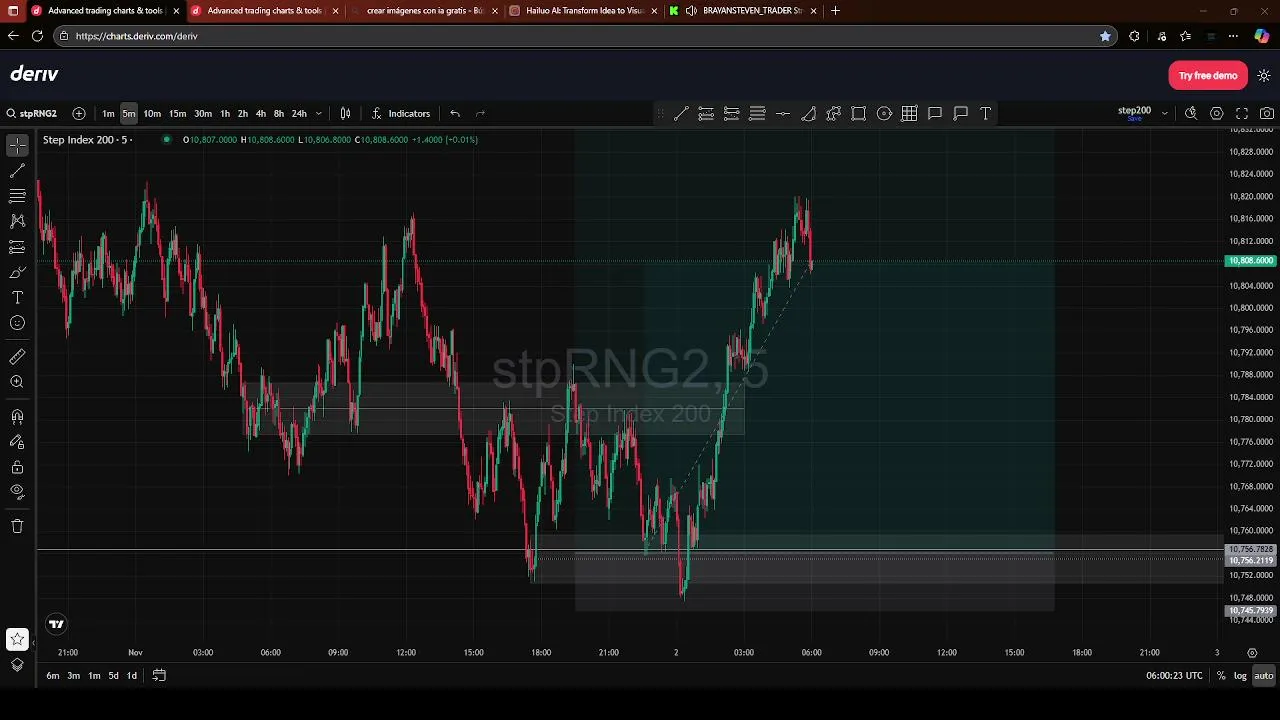Pick the comment note tool in floating toolbar
Image resolution: width=1280 pixels, height=720 pixels.
[935, 113]
